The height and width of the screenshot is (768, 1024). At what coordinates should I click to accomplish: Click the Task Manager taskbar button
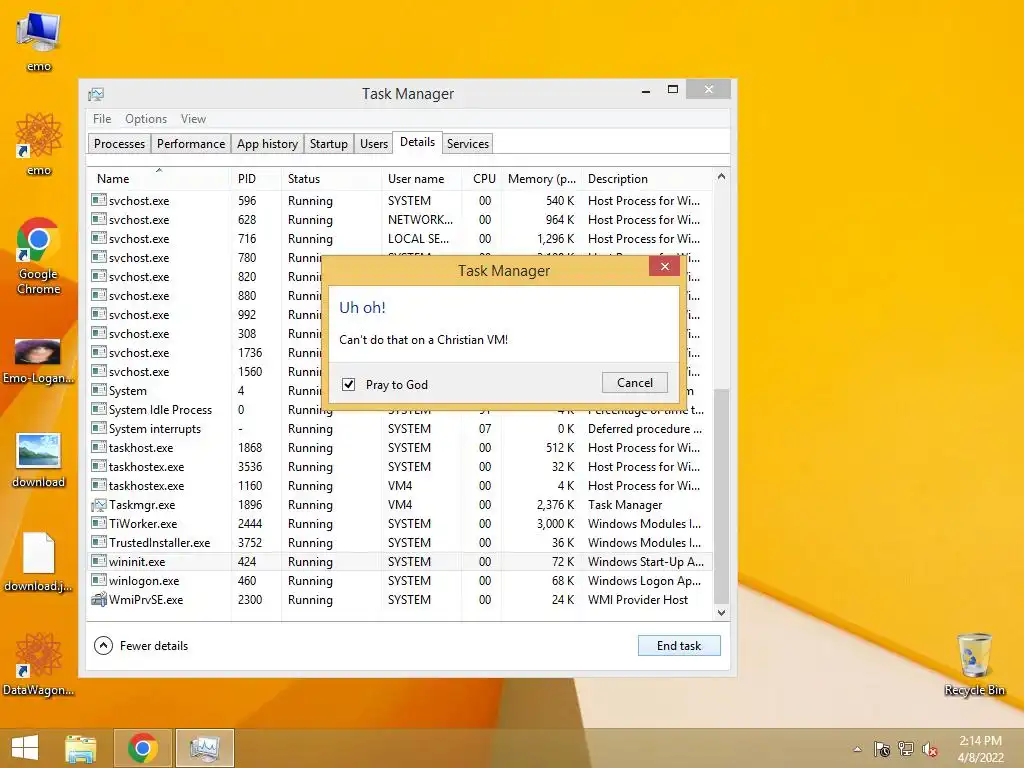[x=205, y=748]
